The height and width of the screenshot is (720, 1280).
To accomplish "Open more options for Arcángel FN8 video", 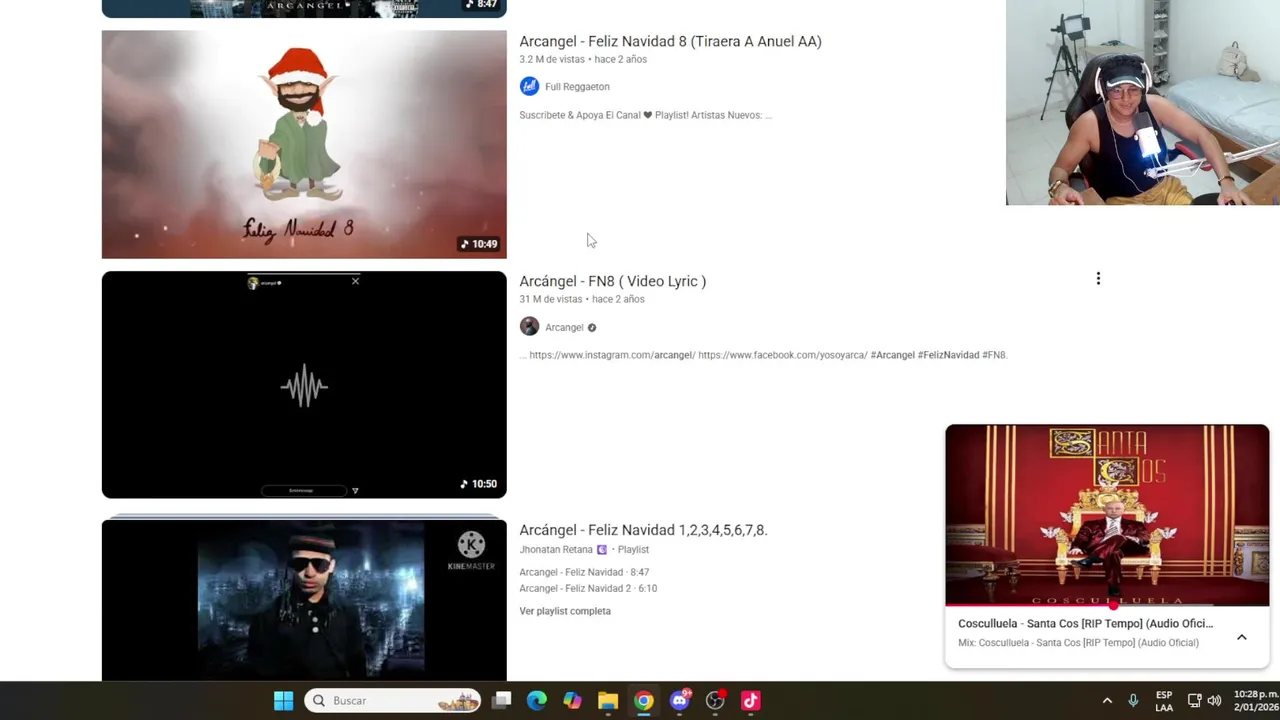I will pyautogui.click(x=1098, y=279).
